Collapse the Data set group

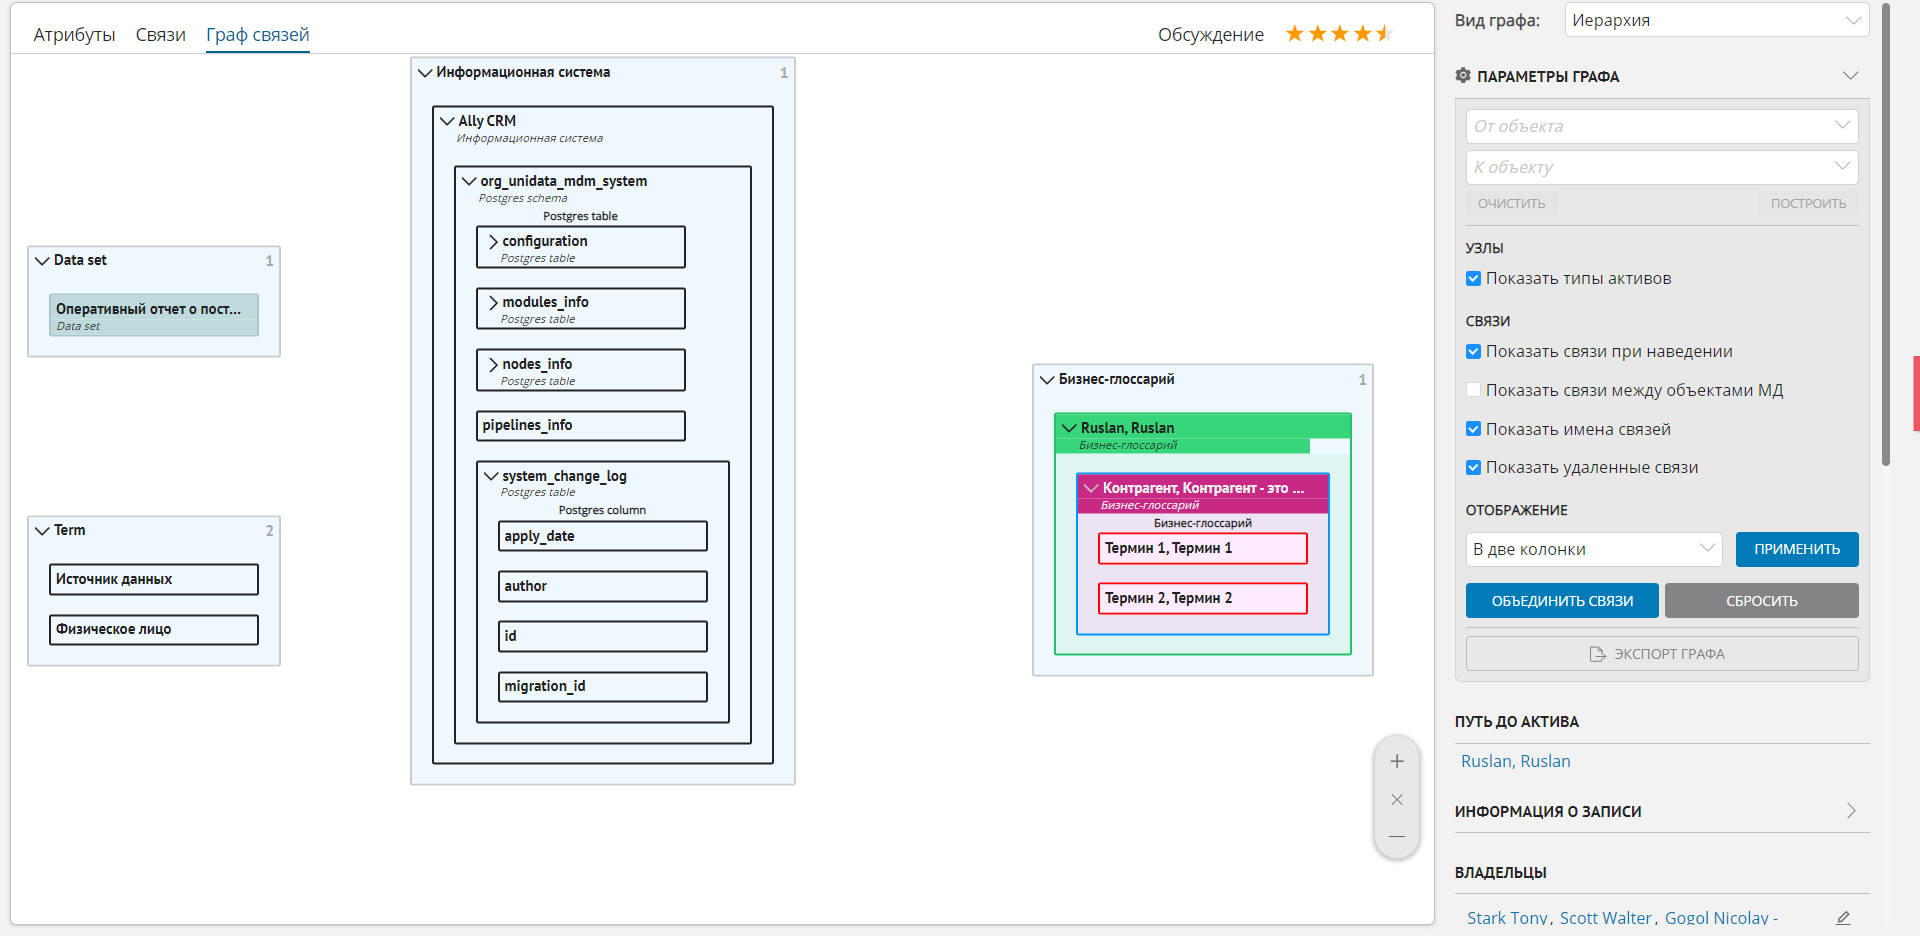pyautogui.click(x=42, y=260)
